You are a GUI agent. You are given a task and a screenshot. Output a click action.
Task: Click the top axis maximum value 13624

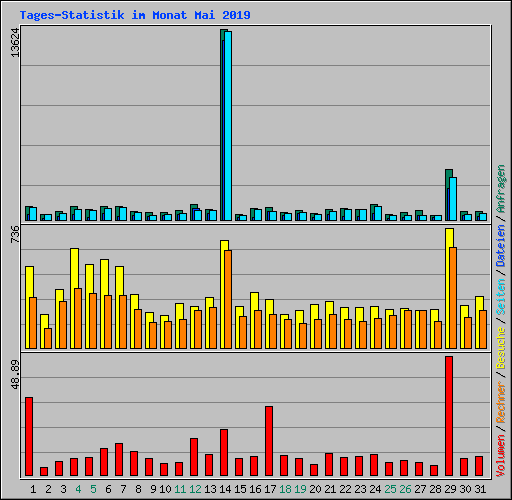pos(15,42)
